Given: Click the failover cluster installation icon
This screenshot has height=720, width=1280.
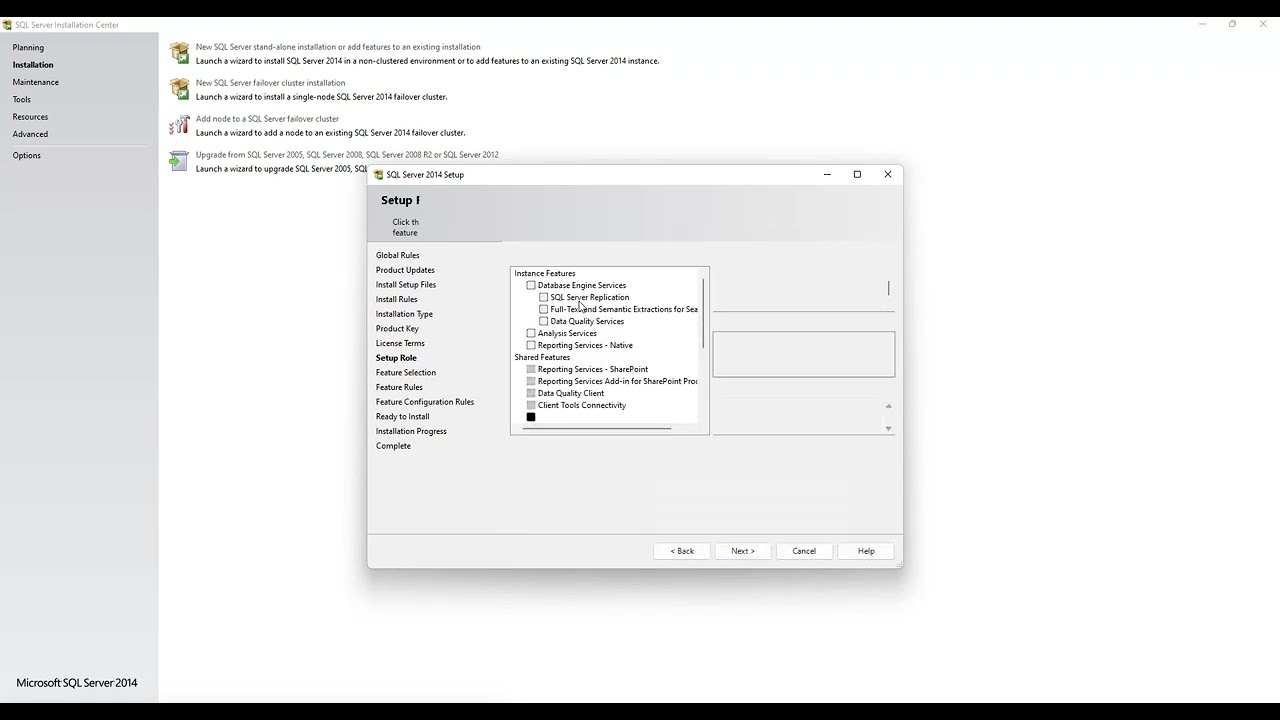Looking at the screenshot, I should point(179,89).
